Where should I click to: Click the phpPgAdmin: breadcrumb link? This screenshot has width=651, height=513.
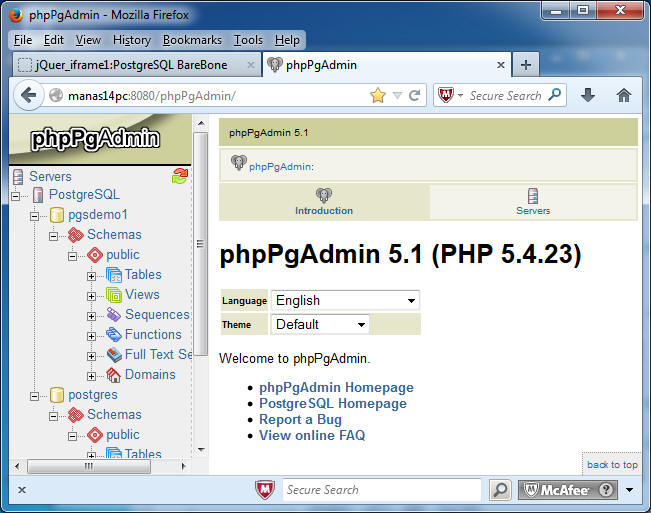click(281, 167)
